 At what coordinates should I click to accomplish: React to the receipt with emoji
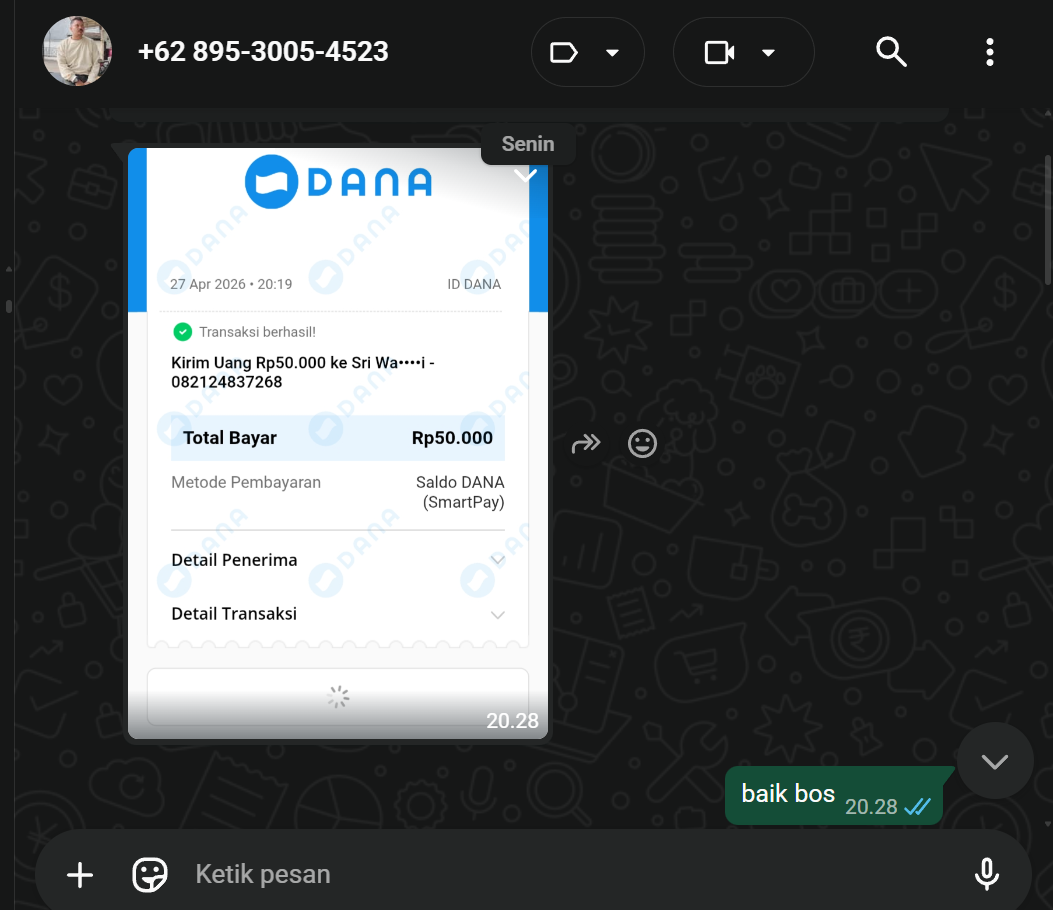[642, 443]
